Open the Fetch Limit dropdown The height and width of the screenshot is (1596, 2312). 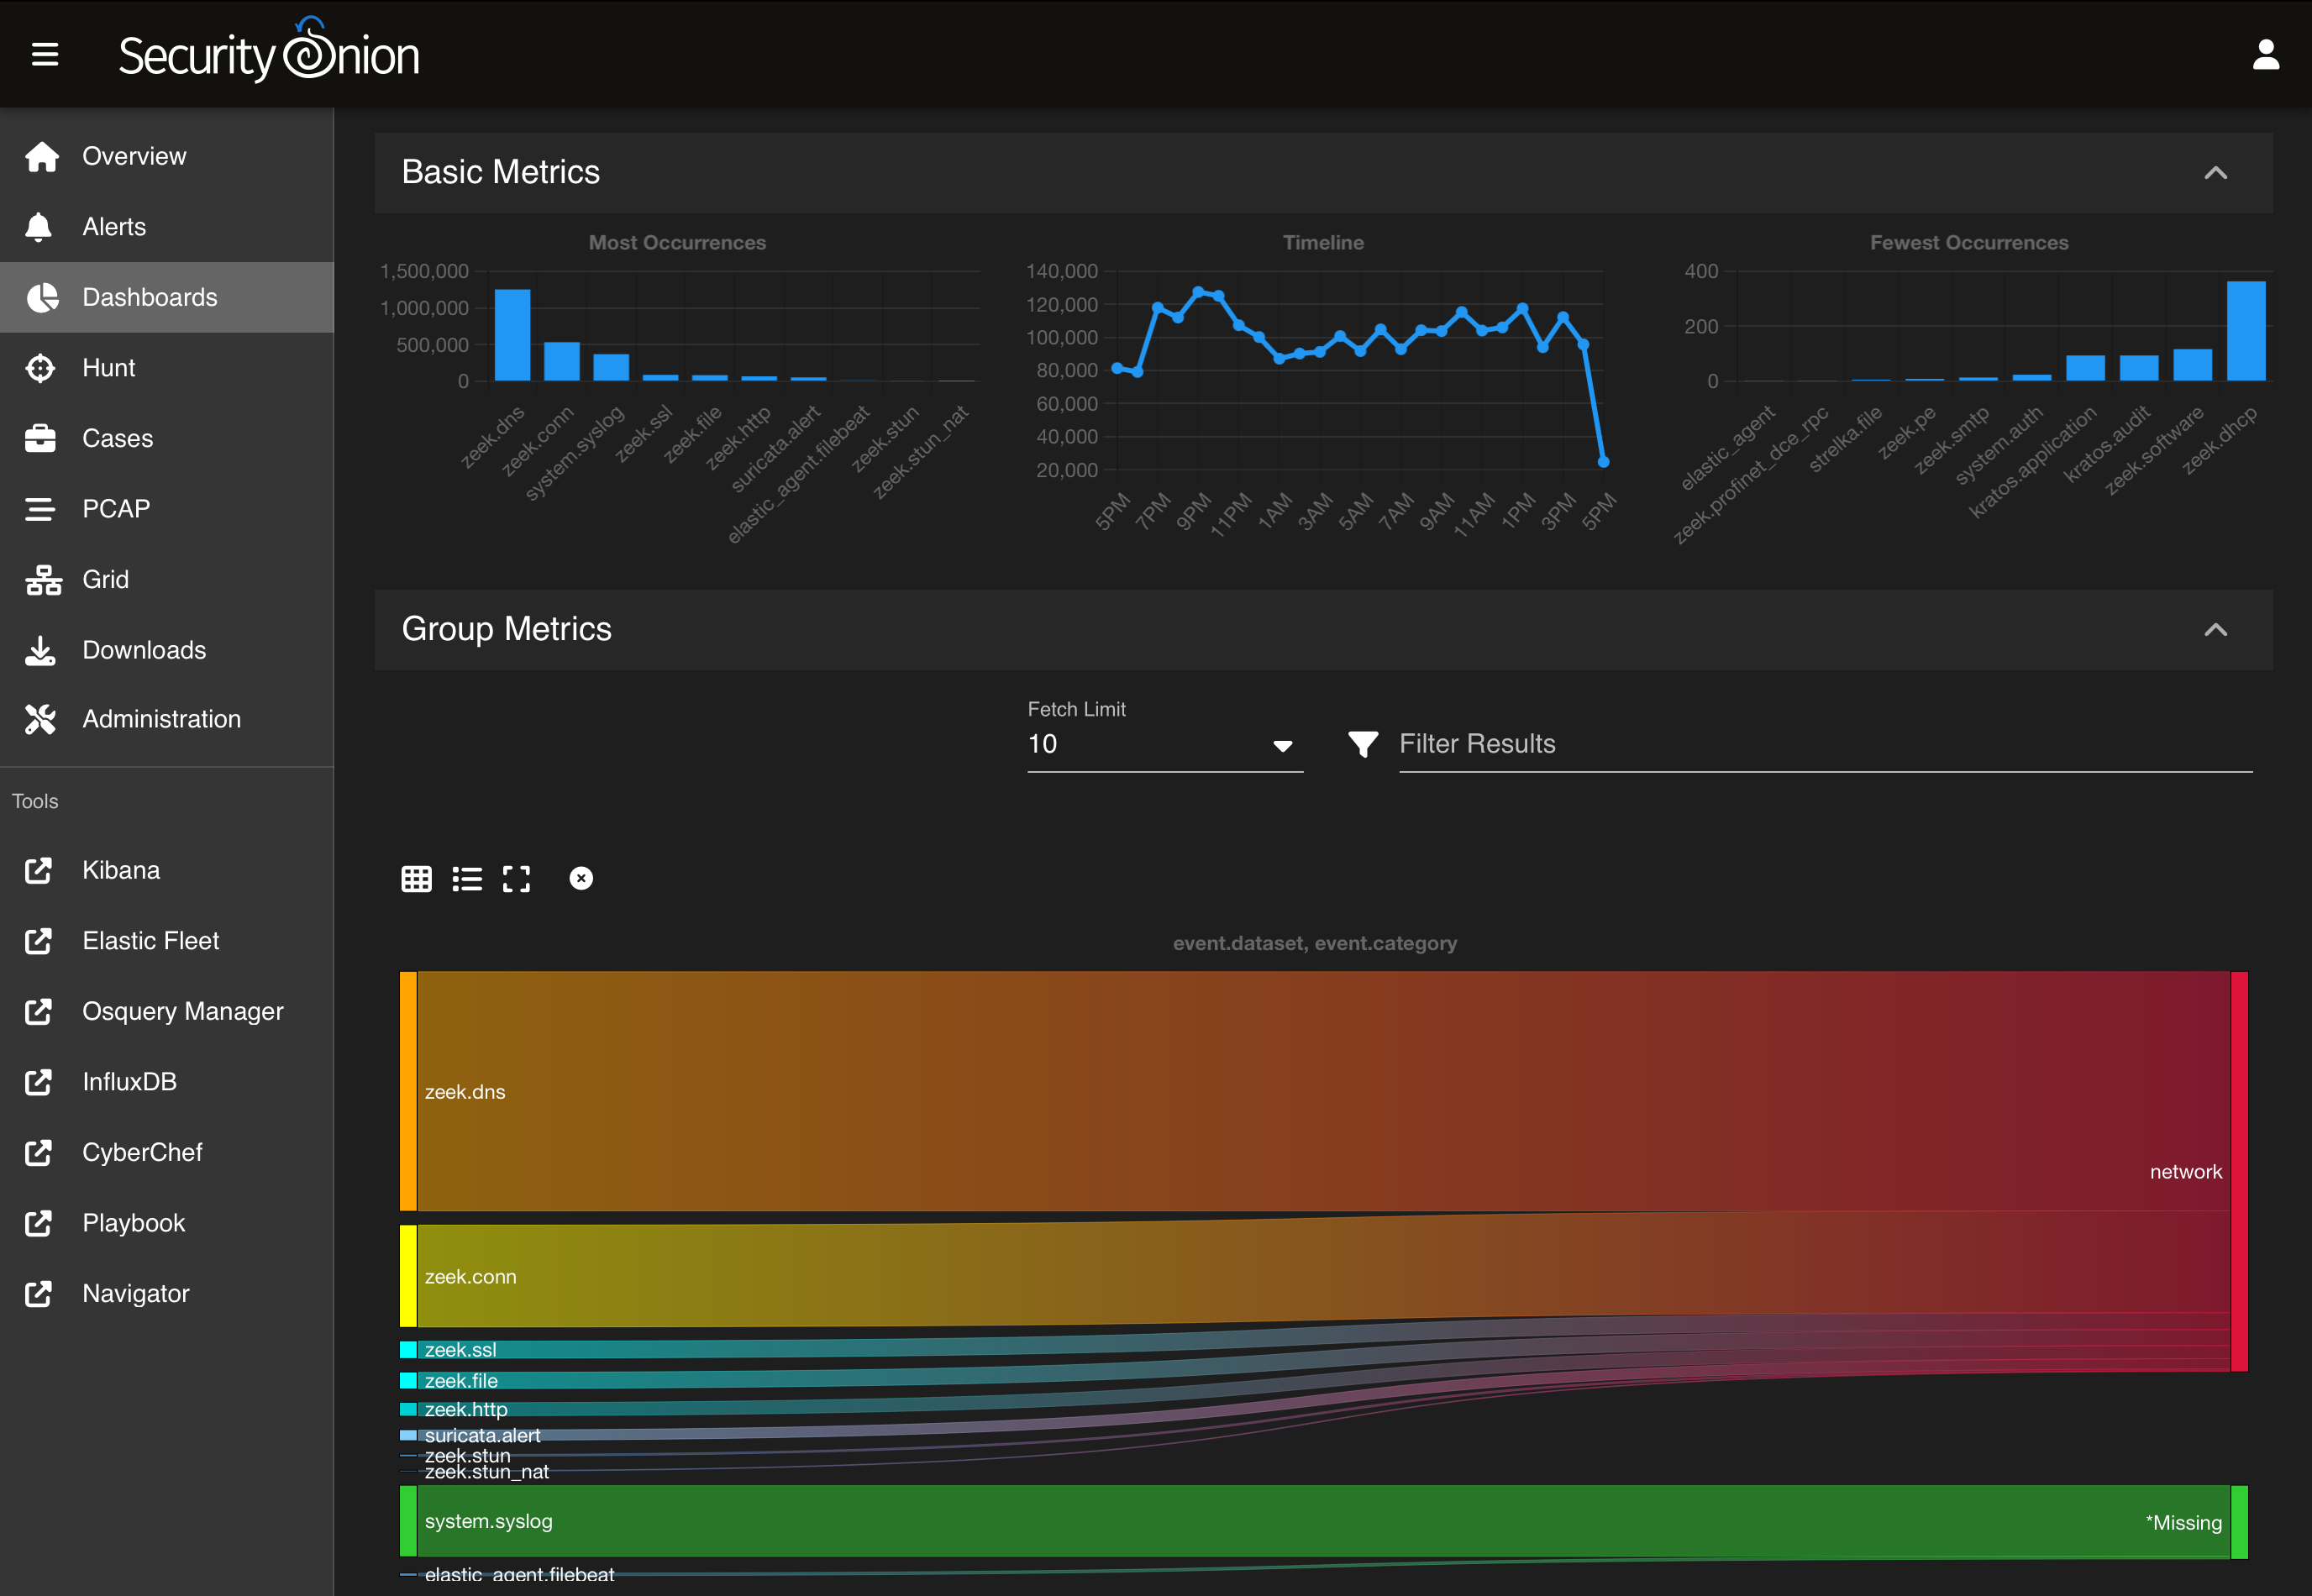1165,744
